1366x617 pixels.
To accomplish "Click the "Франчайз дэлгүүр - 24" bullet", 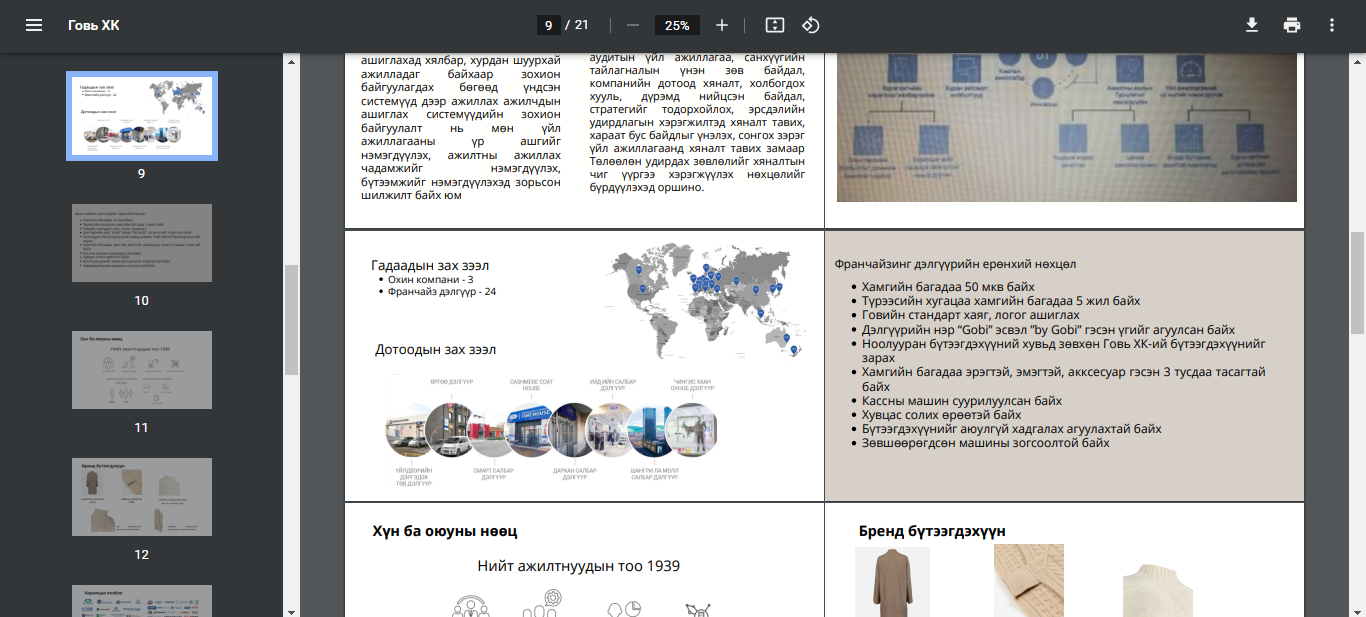I will coord(442,292).
